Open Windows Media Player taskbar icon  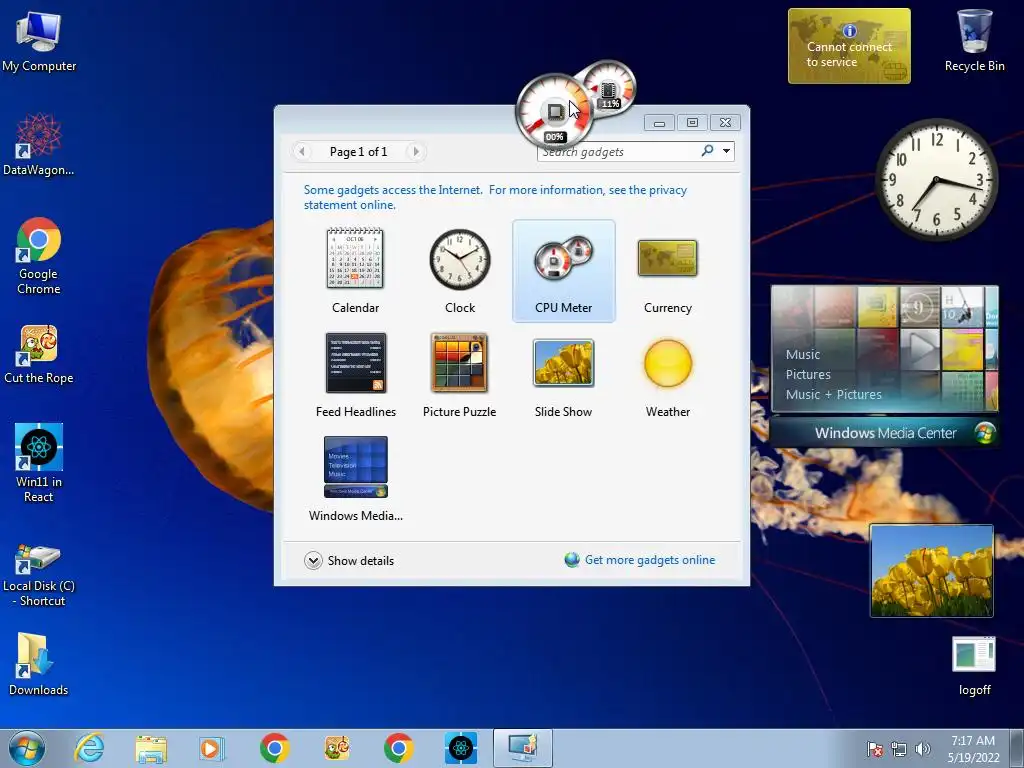pos(212,748)
